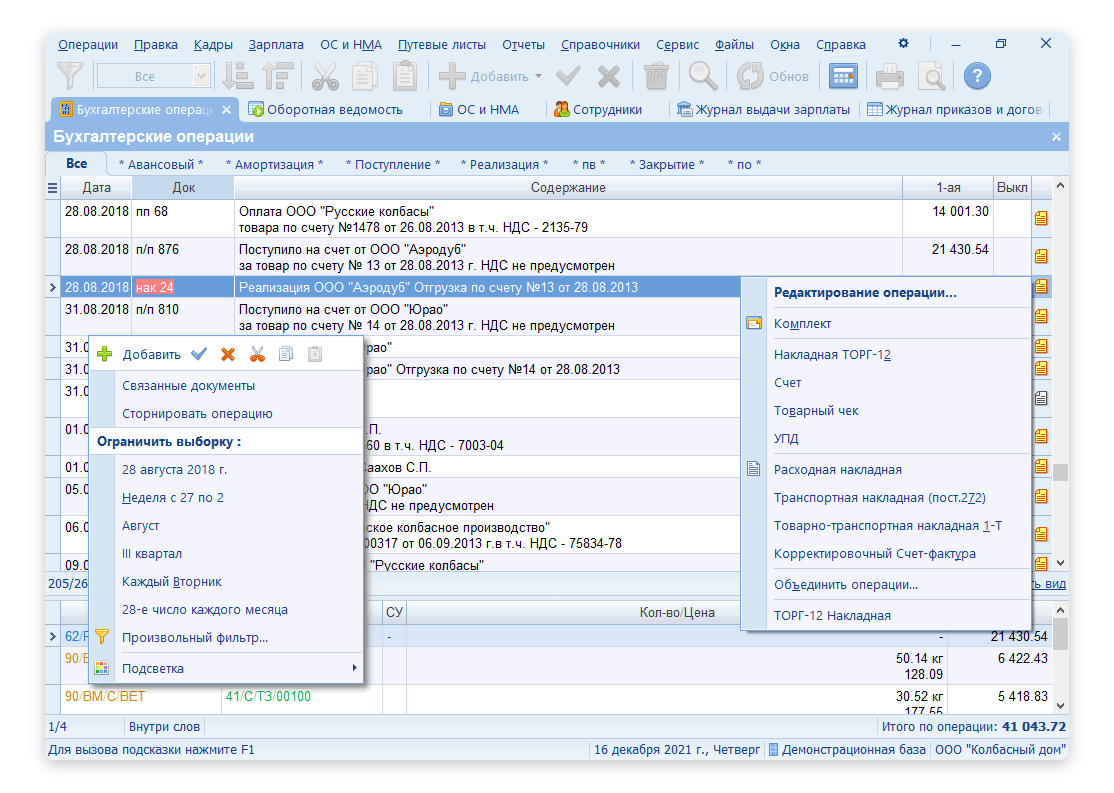Click the magnifier search toolbar icon
1114x793 pixels.
tap(703, 76)
